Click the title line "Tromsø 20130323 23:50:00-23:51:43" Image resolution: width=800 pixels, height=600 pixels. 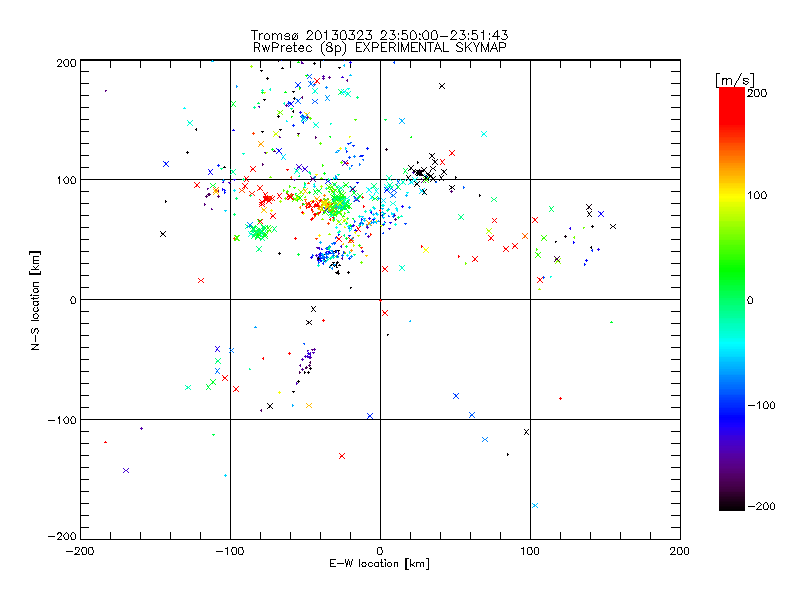tap(379, 35)
